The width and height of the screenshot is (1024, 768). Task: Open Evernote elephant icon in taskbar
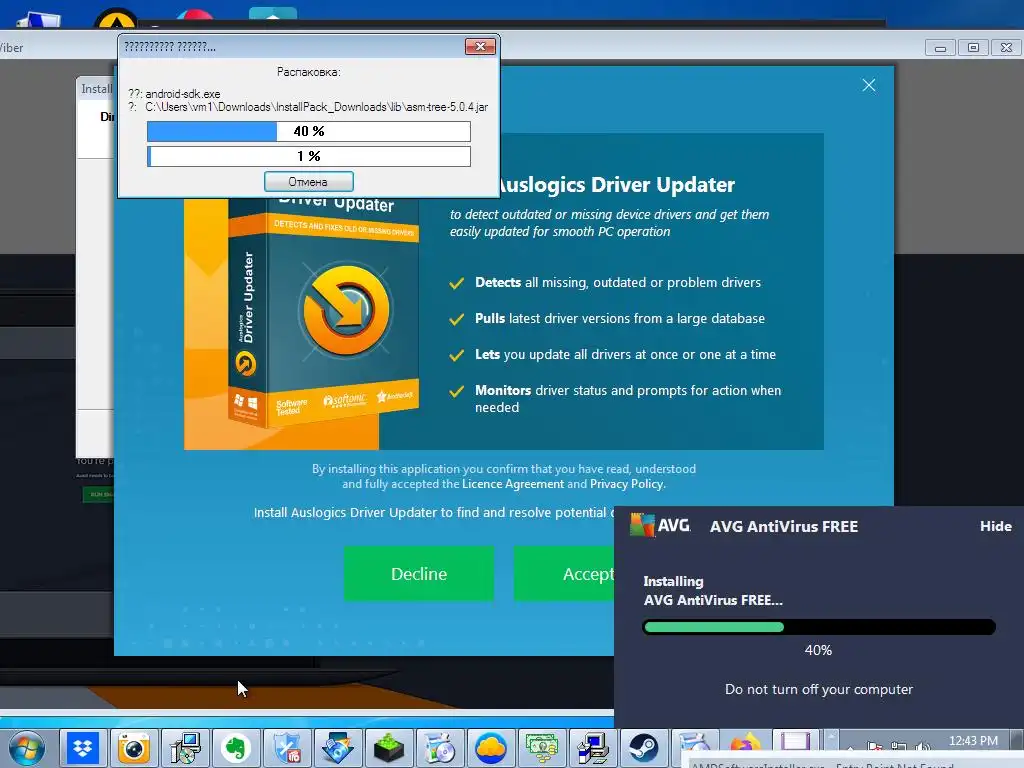(236, 748)
